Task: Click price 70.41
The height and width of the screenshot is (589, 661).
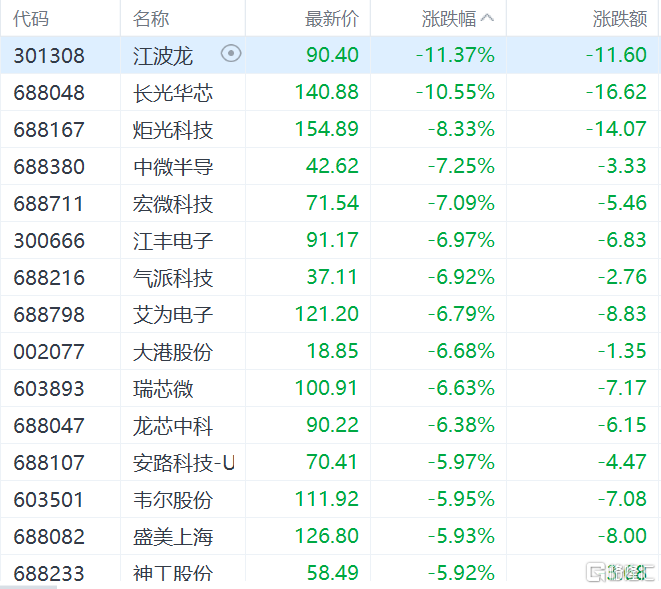Action: 332,462
